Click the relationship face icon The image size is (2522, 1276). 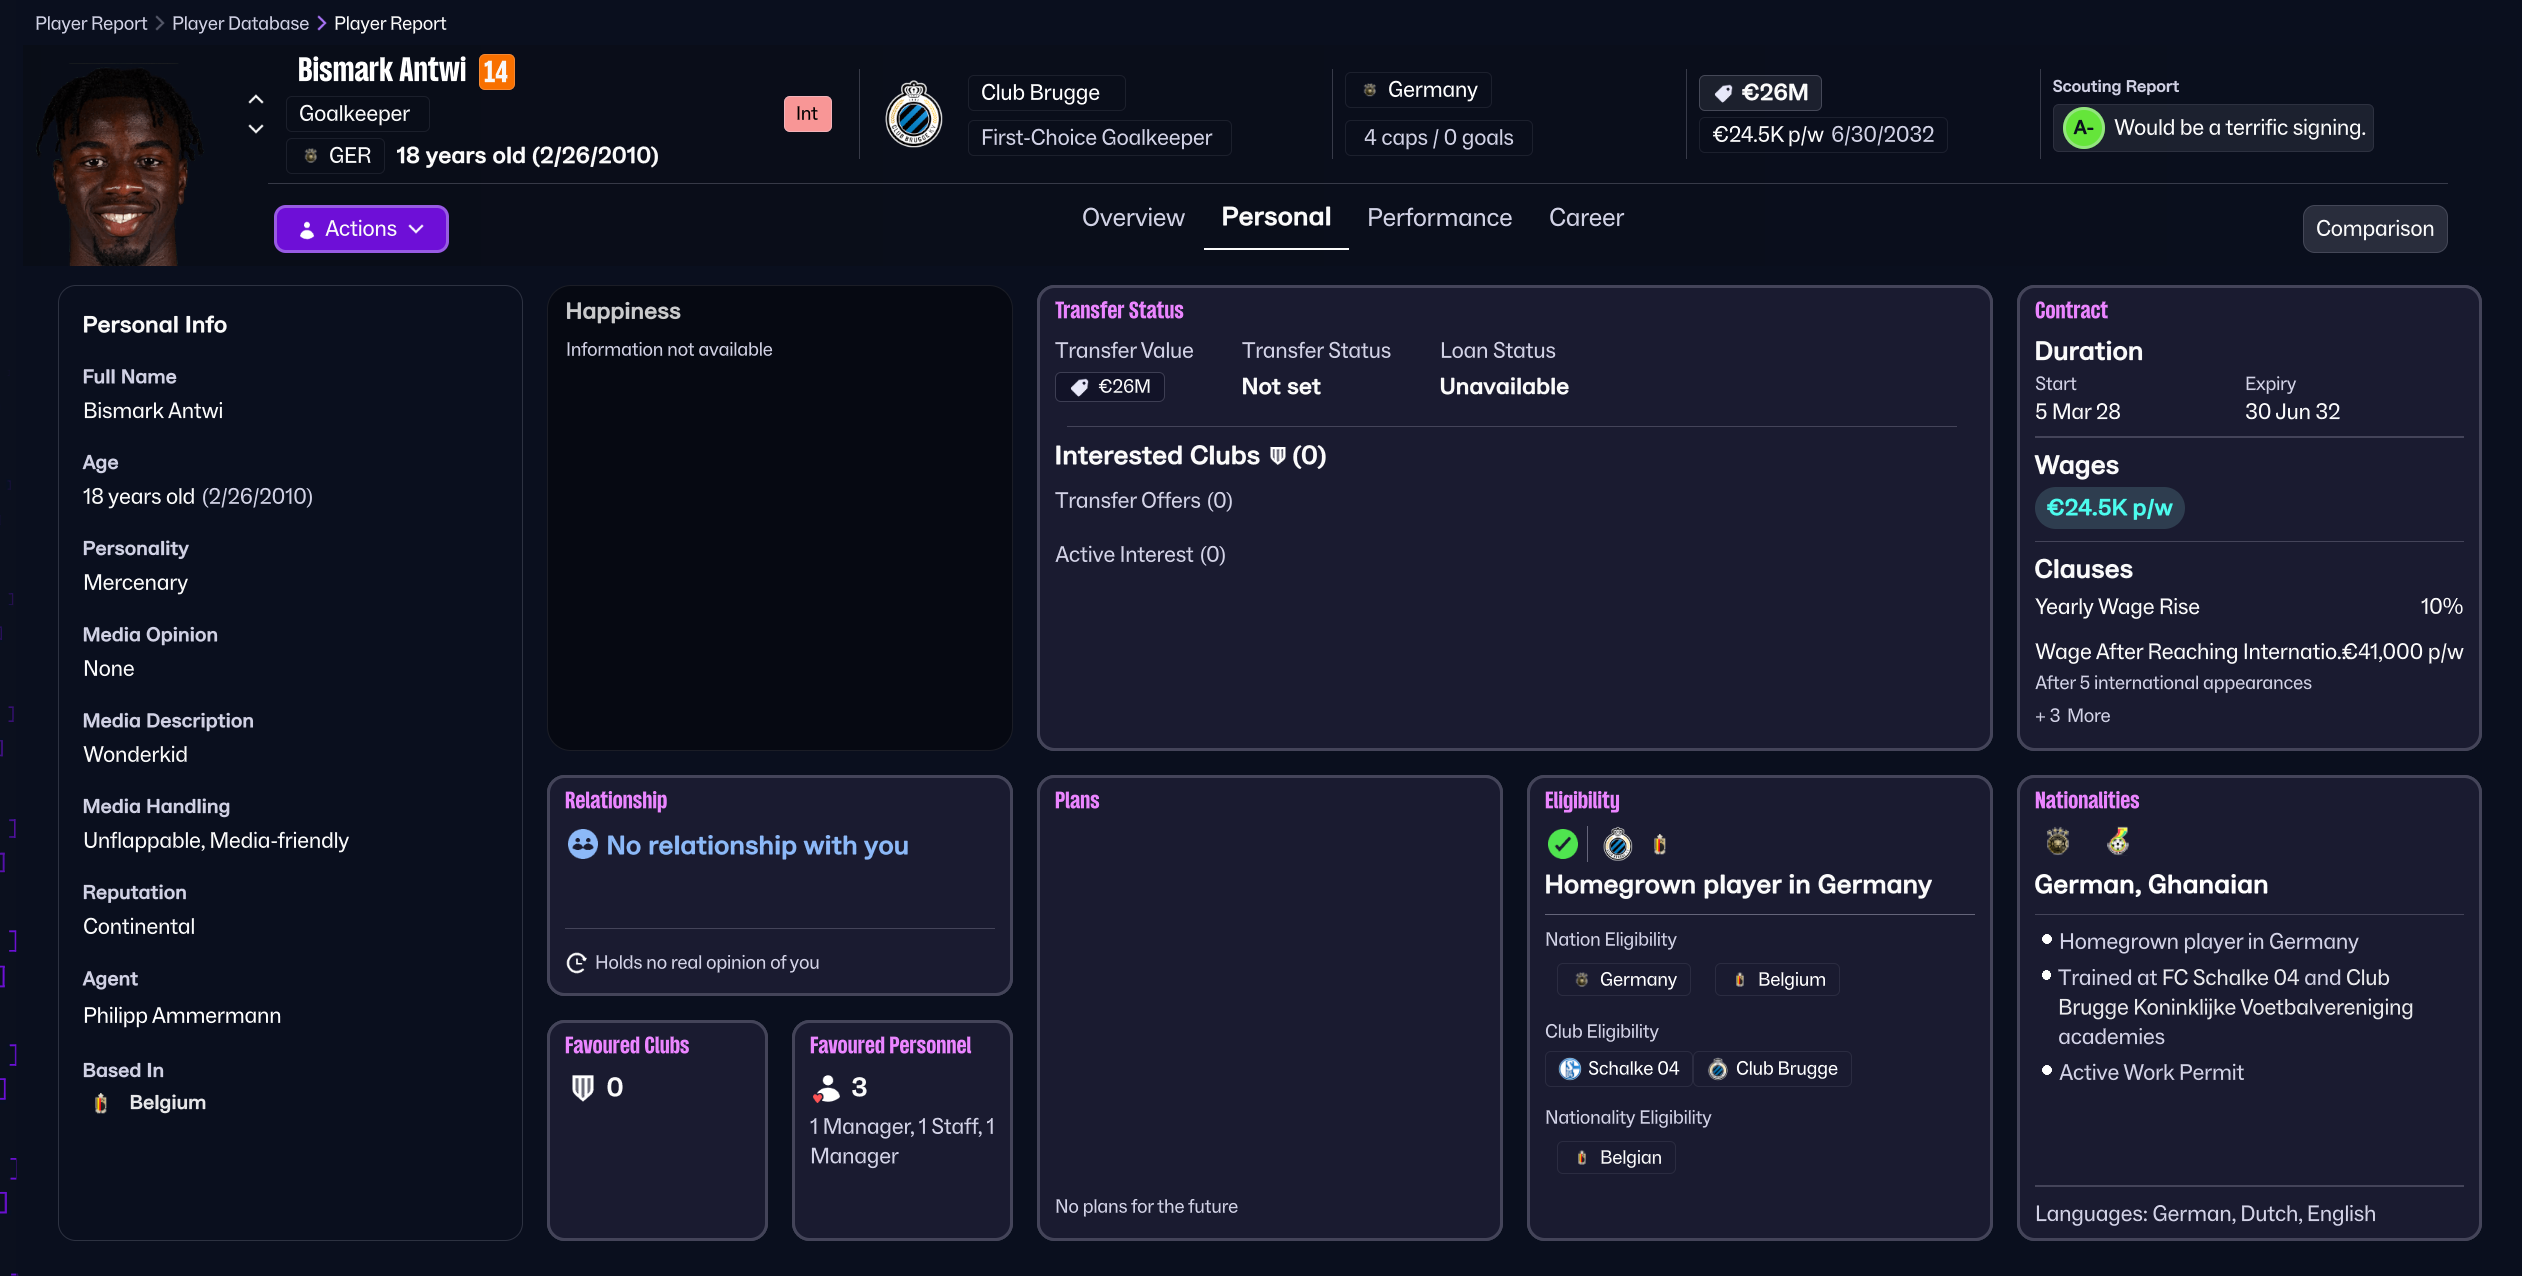[582, 845]
